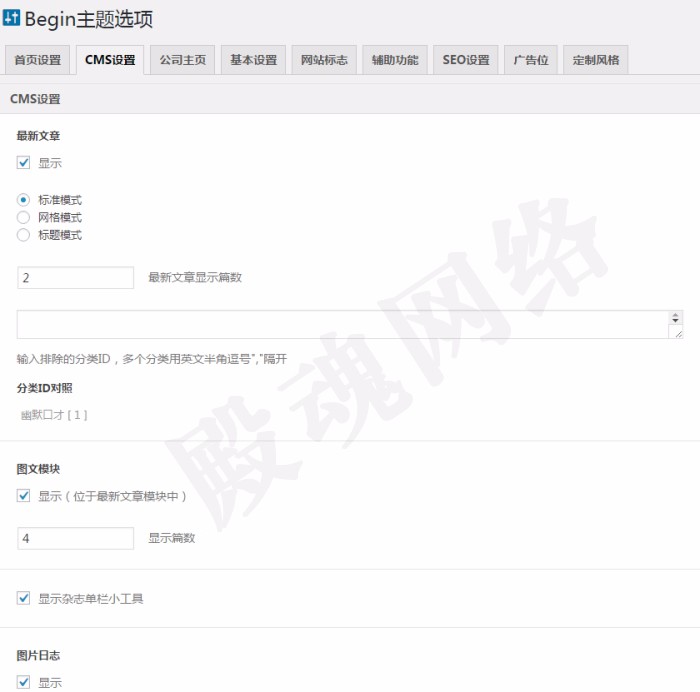The width and height of the screenshot is (700, 692).
Task: Open the 基本设置 tab
Action: (x=253, y=60)
